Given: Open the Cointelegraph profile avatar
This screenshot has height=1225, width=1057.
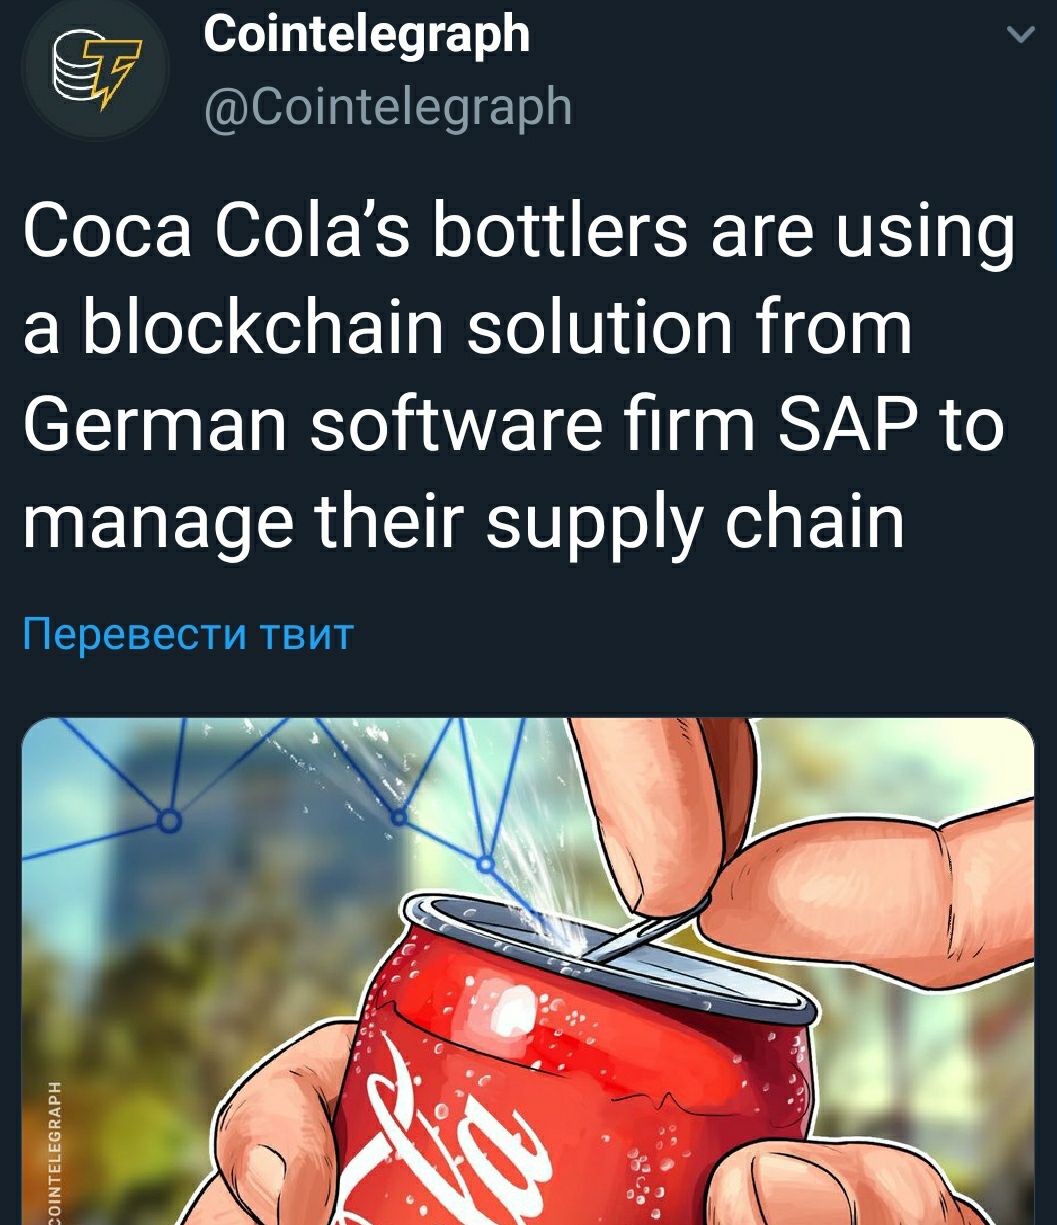Looking at the screenshot, I should (x=96, y=70).
